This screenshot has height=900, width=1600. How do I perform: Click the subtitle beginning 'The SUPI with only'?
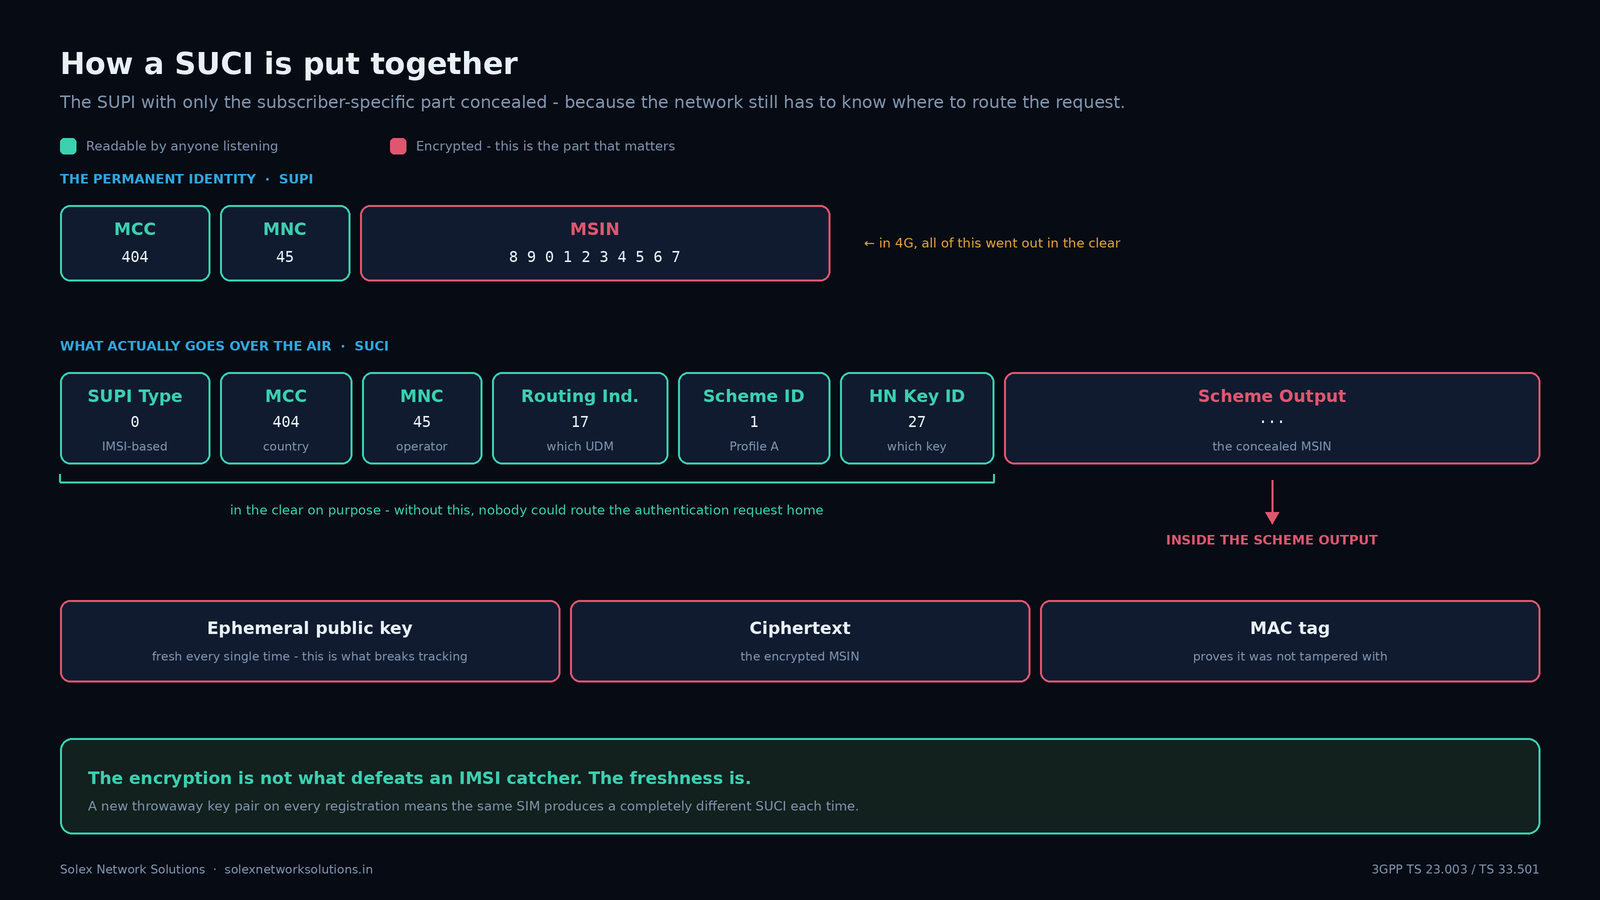592,102
